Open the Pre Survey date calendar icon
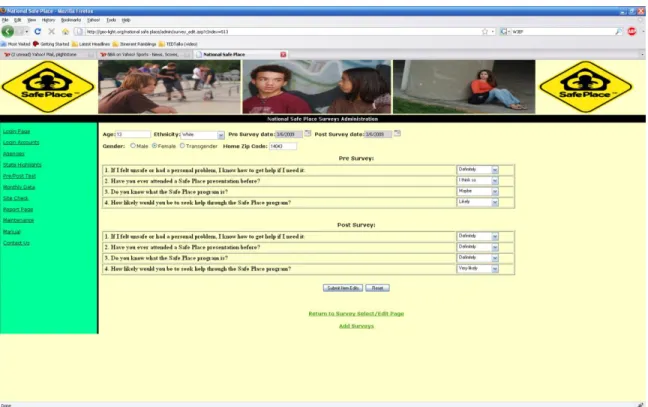Screen dimensions: 648x407 pyautogui.click(x=307, y=133)
